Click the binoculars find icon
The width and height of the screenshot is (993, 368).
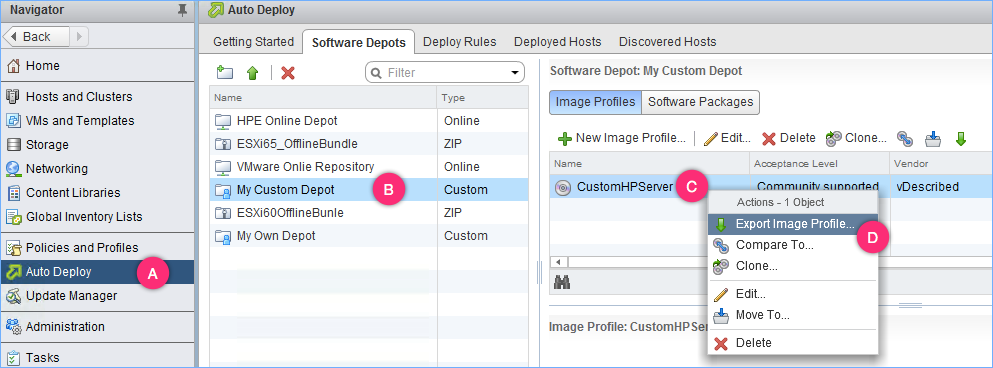coord(562,283)
